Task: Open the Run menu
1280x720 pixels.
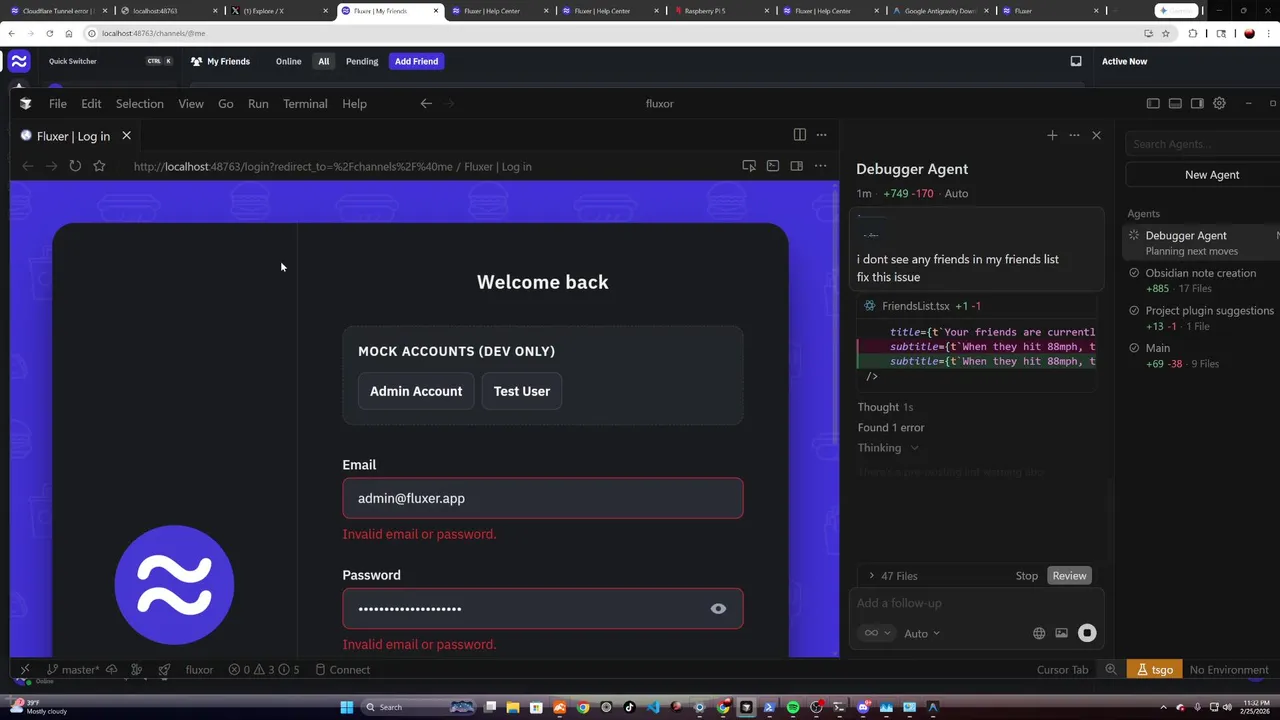Action: (x=258, y=104)
